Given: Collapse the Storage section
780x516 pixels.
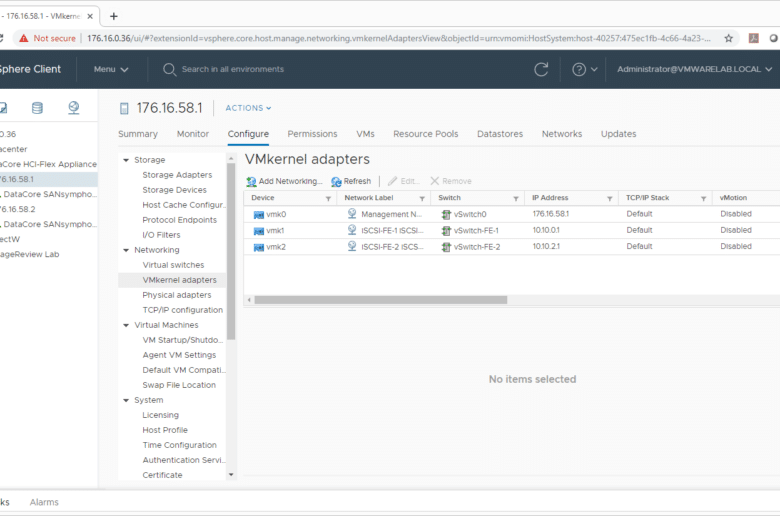Looking at the screenshot, I should pos(126,160).
